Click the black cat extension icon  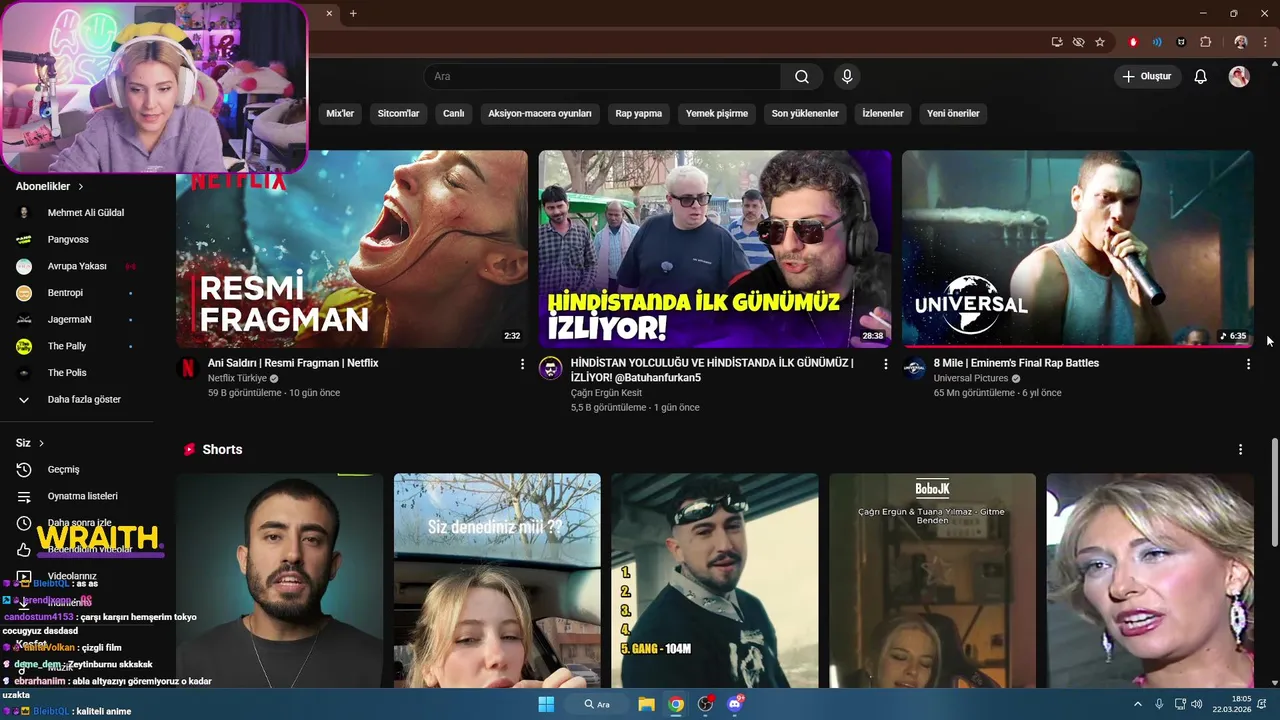pyautogui.click(x=1181, y=42)
